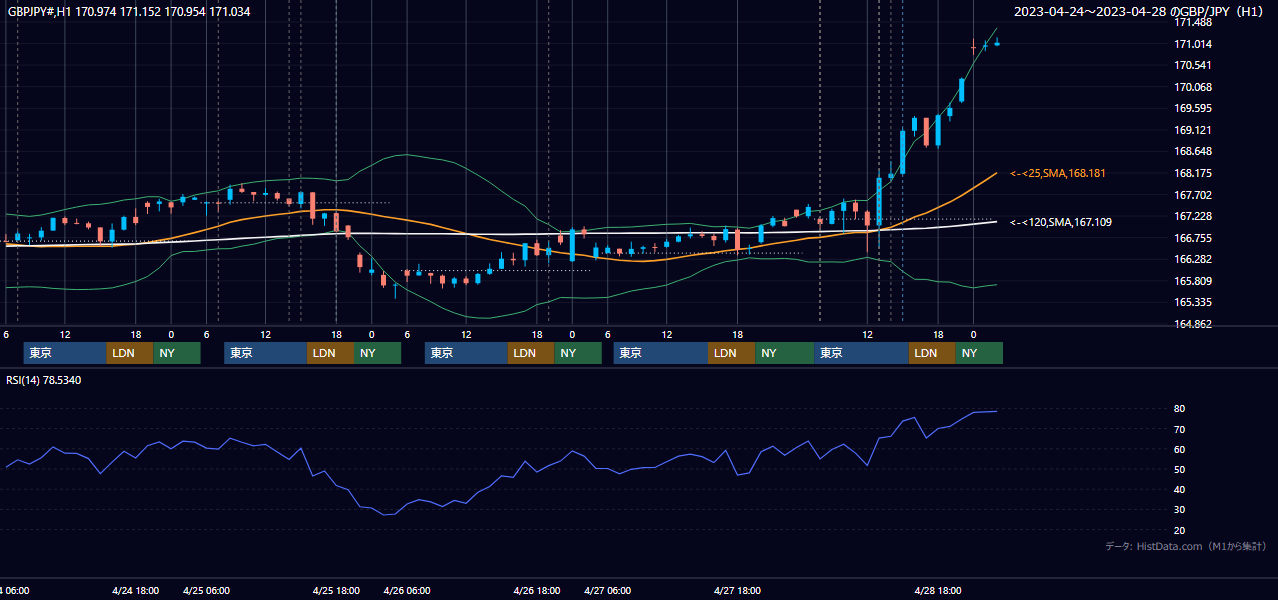Click price axis value 164.862
Image resolution: width=1278 pixels, height=600 pixels.
[1193, 324]
